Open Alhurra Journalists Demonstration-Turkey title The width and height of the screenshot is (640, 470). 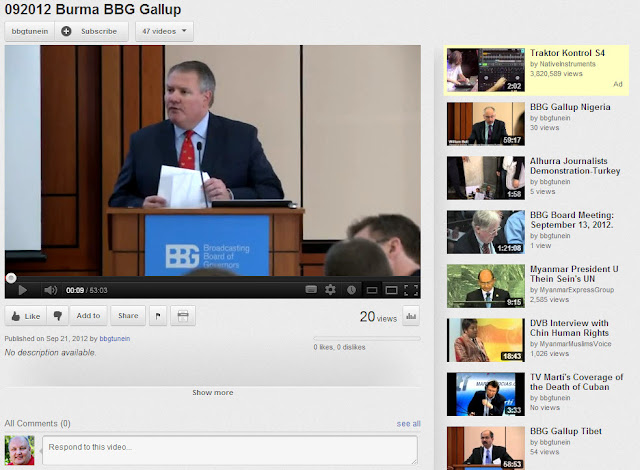575,166
